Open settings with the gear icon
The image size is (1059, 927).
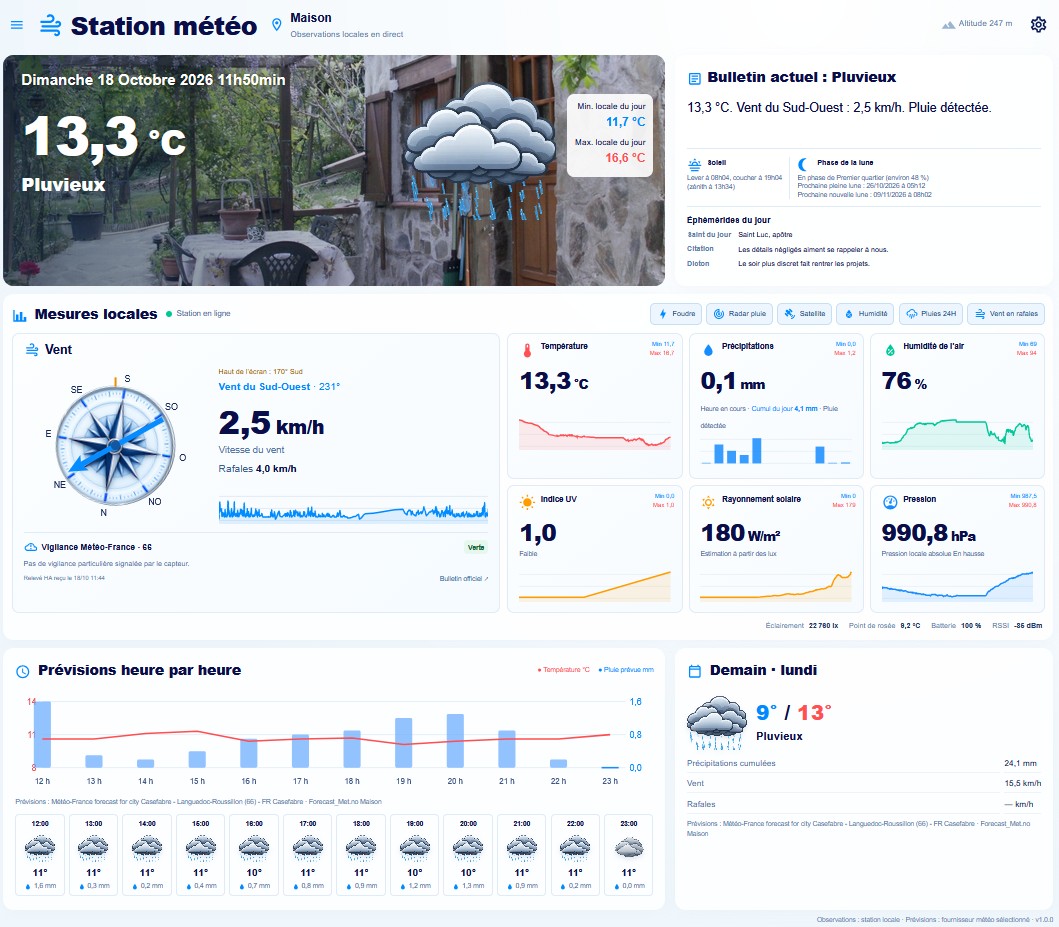coord(1038,25)
